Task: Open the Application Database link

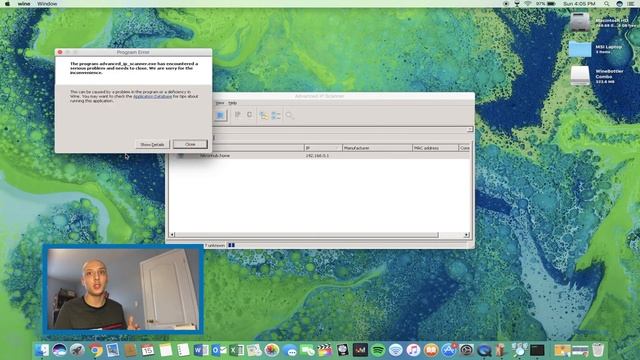Action: click(x=152, y=97)
